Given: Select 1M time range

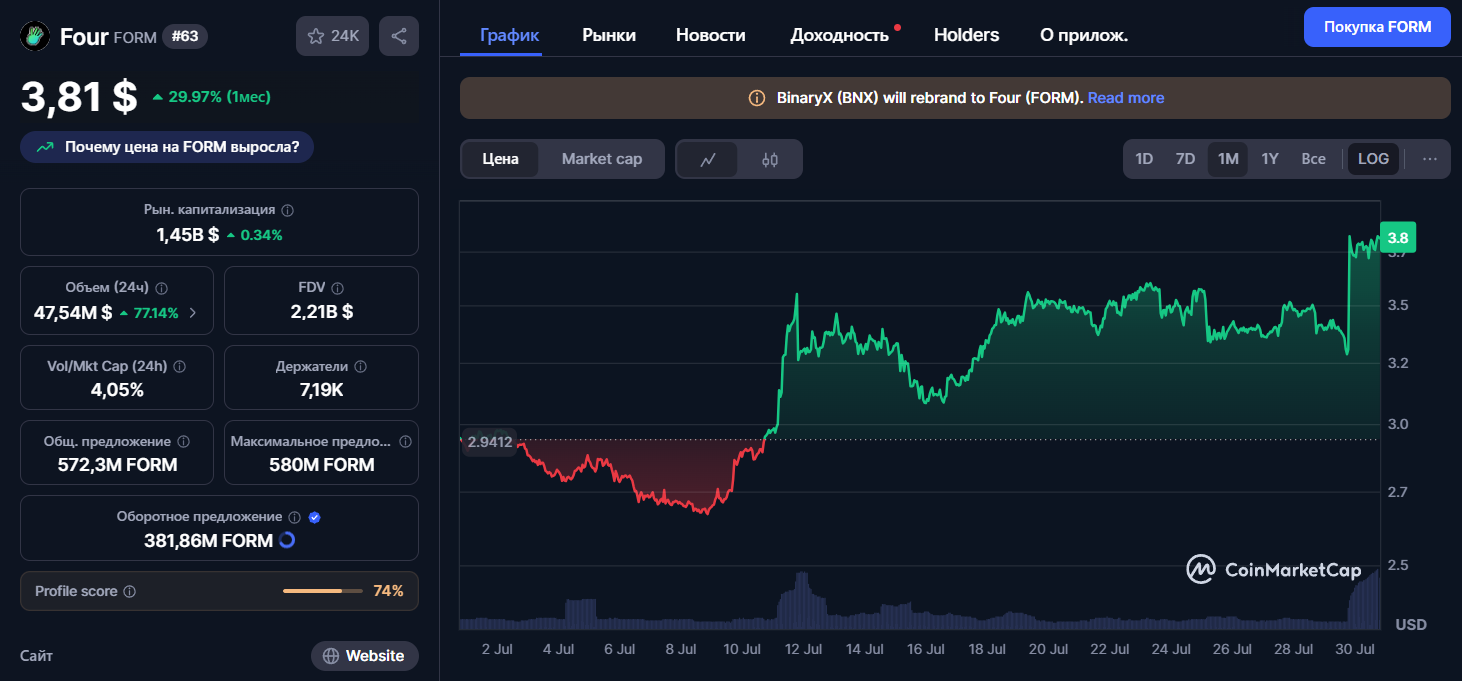Looking at the screenshot, I should [1228, 159].
